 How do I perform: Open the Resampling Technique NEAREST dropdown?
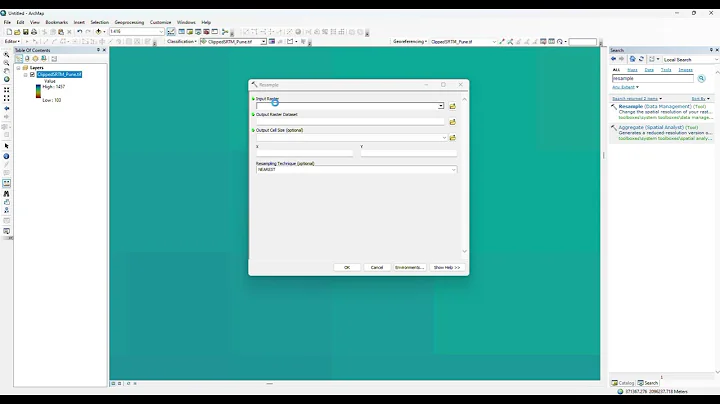click(x=453, y=170)
